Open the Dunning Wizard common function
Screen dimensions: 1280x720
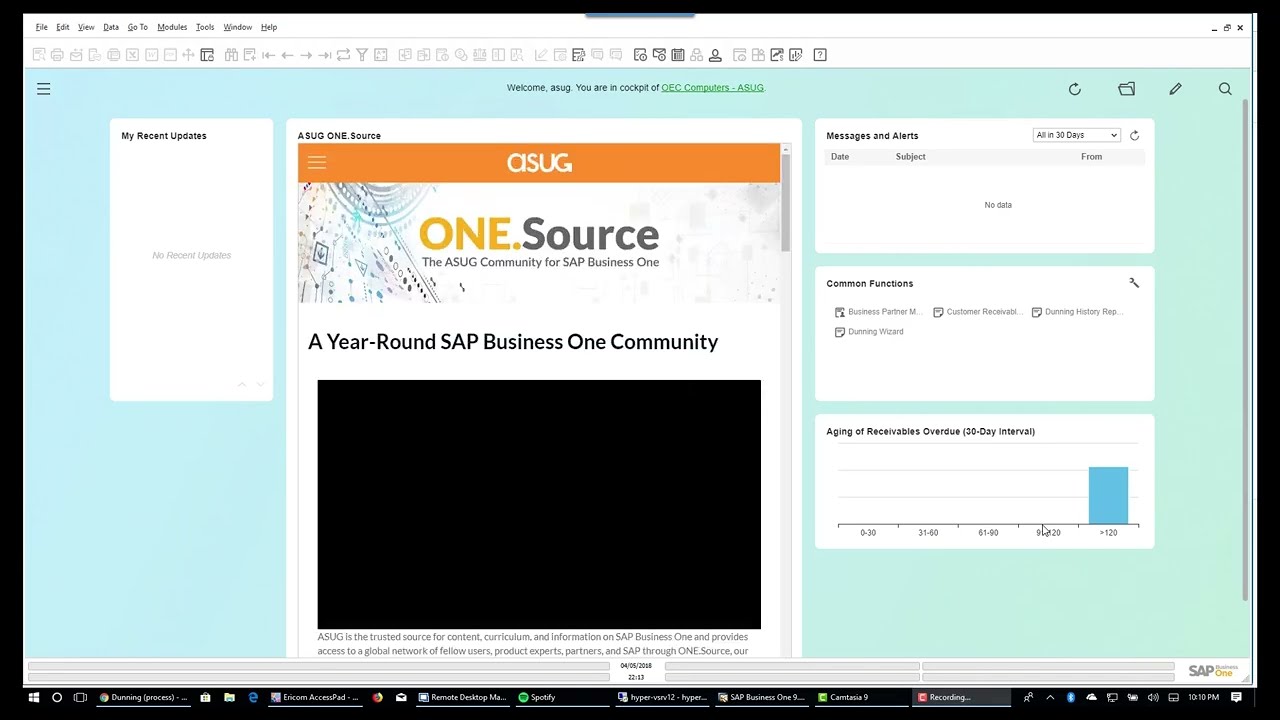[869, 332]
